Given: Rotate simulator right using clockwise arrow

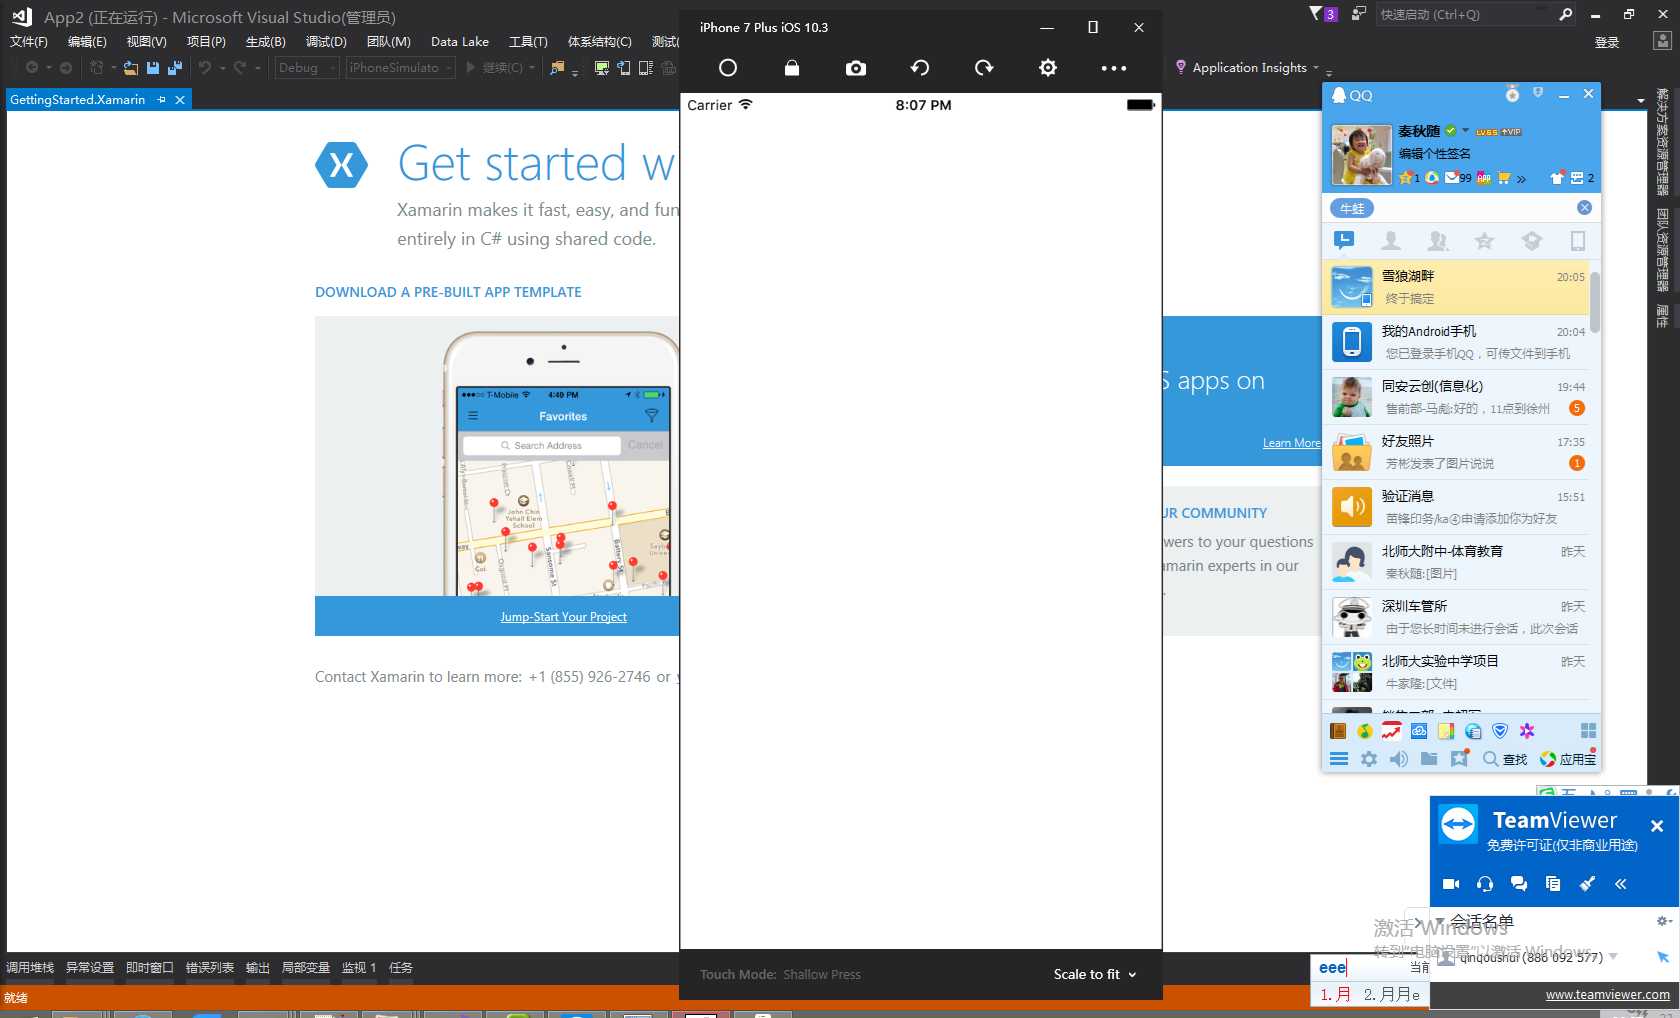Looking at the screenshot, I should pyautogui.click(x=984, y=68).
